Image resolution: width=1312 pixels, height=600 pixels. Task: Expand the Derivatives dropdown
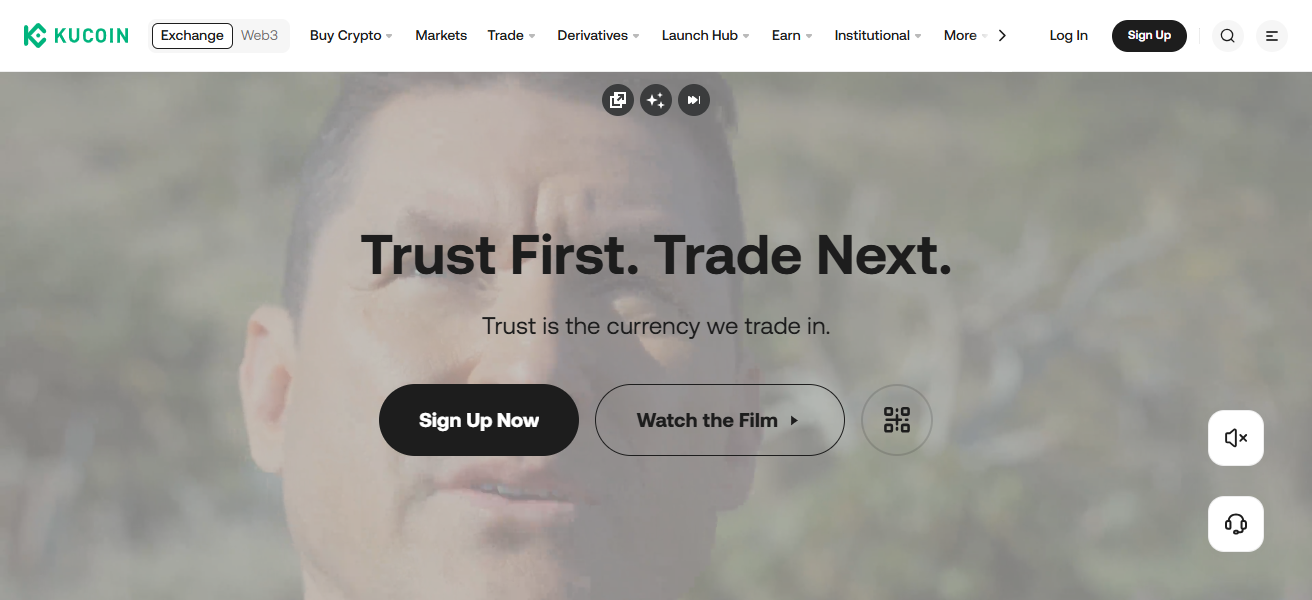point(599,36)
